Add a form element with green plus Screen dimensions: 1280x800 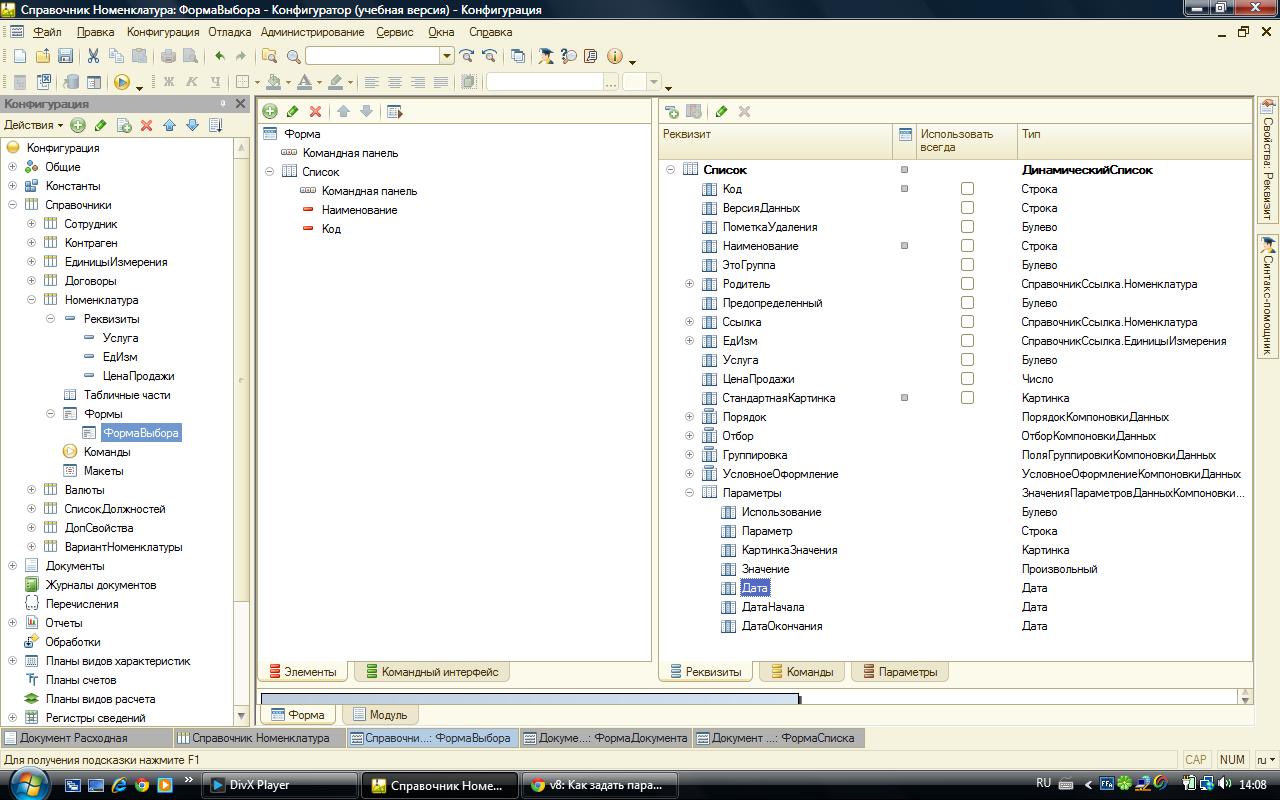pos(270,111)
